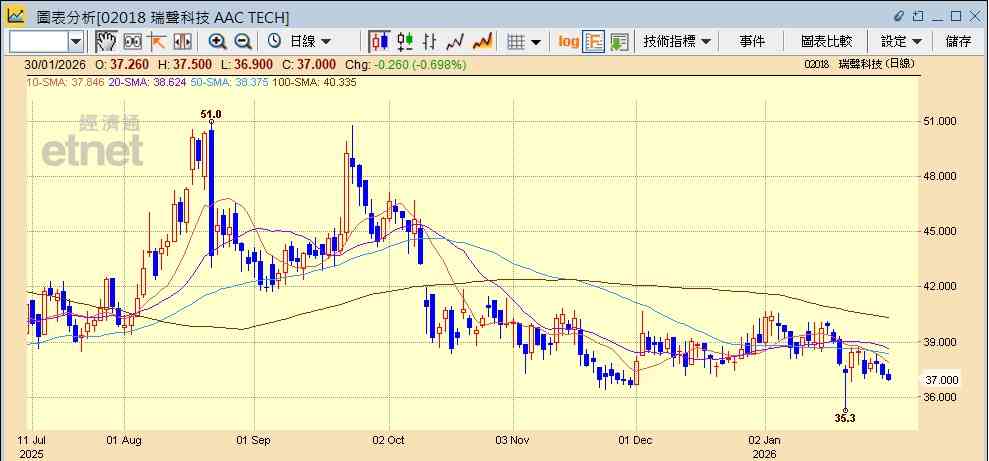This screenshot has width=989, height=461.
Task: Click the L: 36.900 low value
Action: click(x=247, y=64)
